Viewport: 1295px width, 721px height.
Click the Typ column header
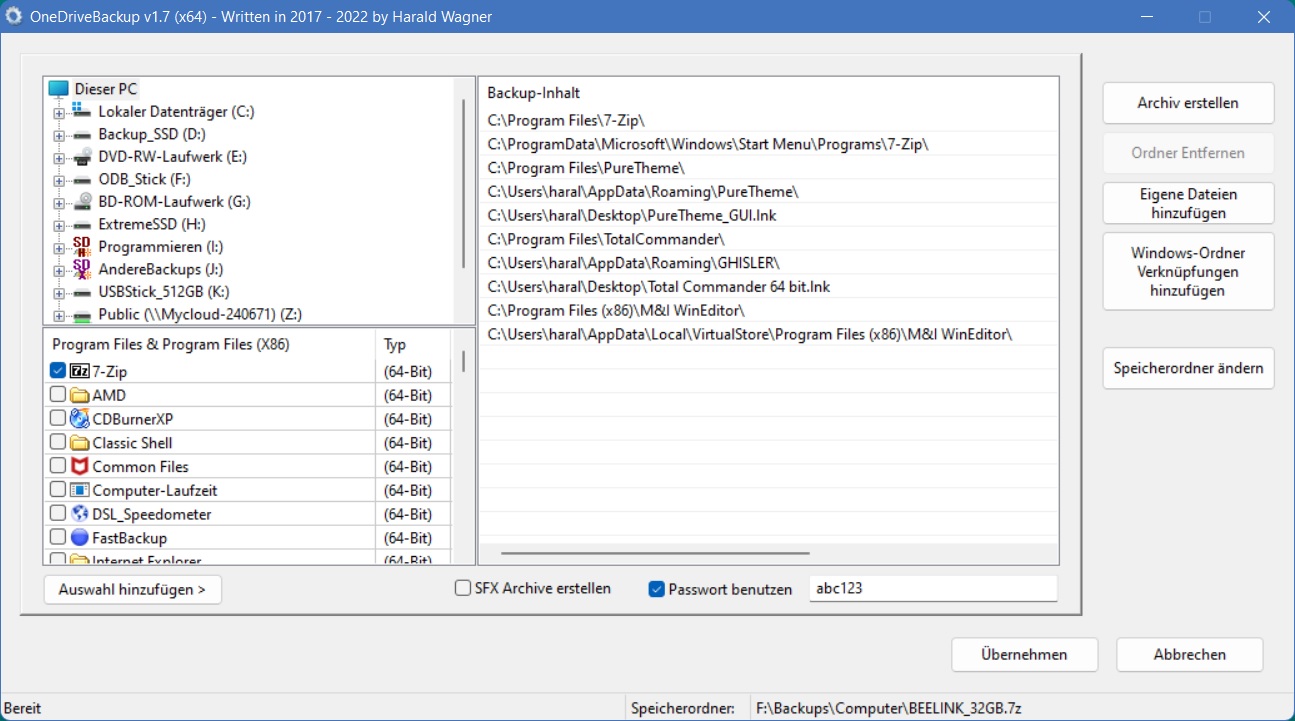[x=414, y=344]
